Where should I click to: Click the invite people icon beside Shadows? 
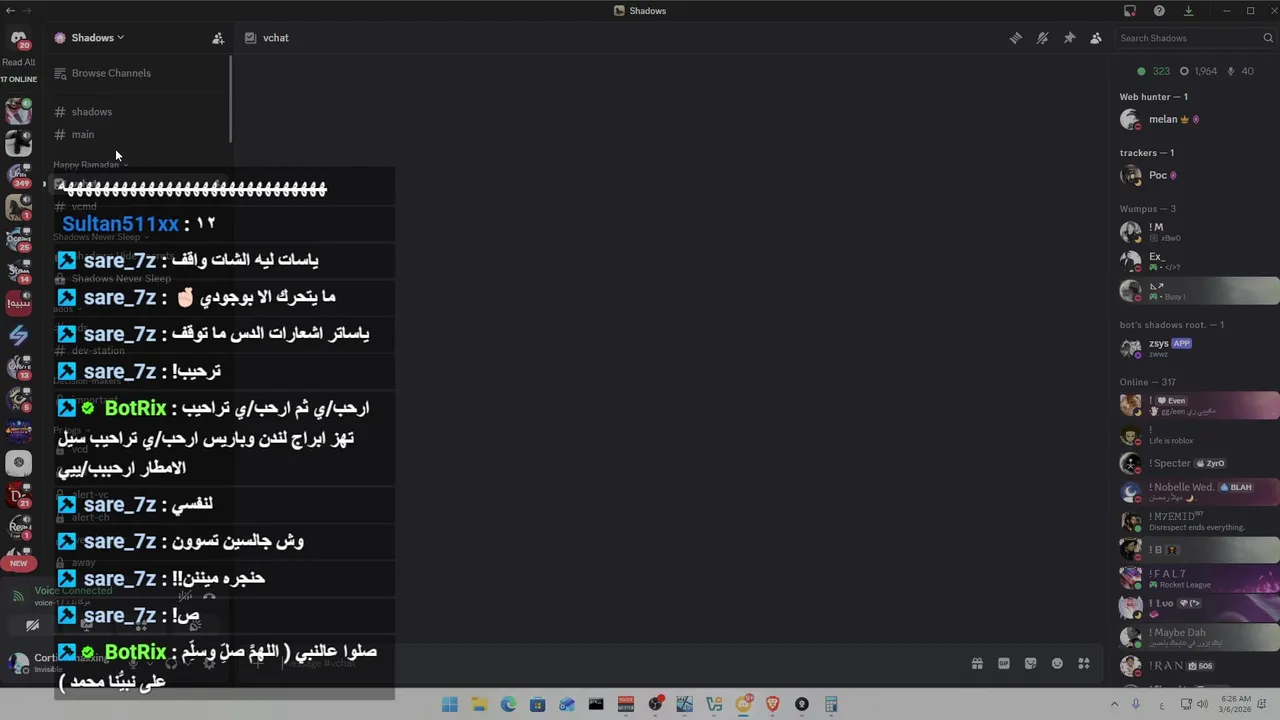click(x=218, y=38)
